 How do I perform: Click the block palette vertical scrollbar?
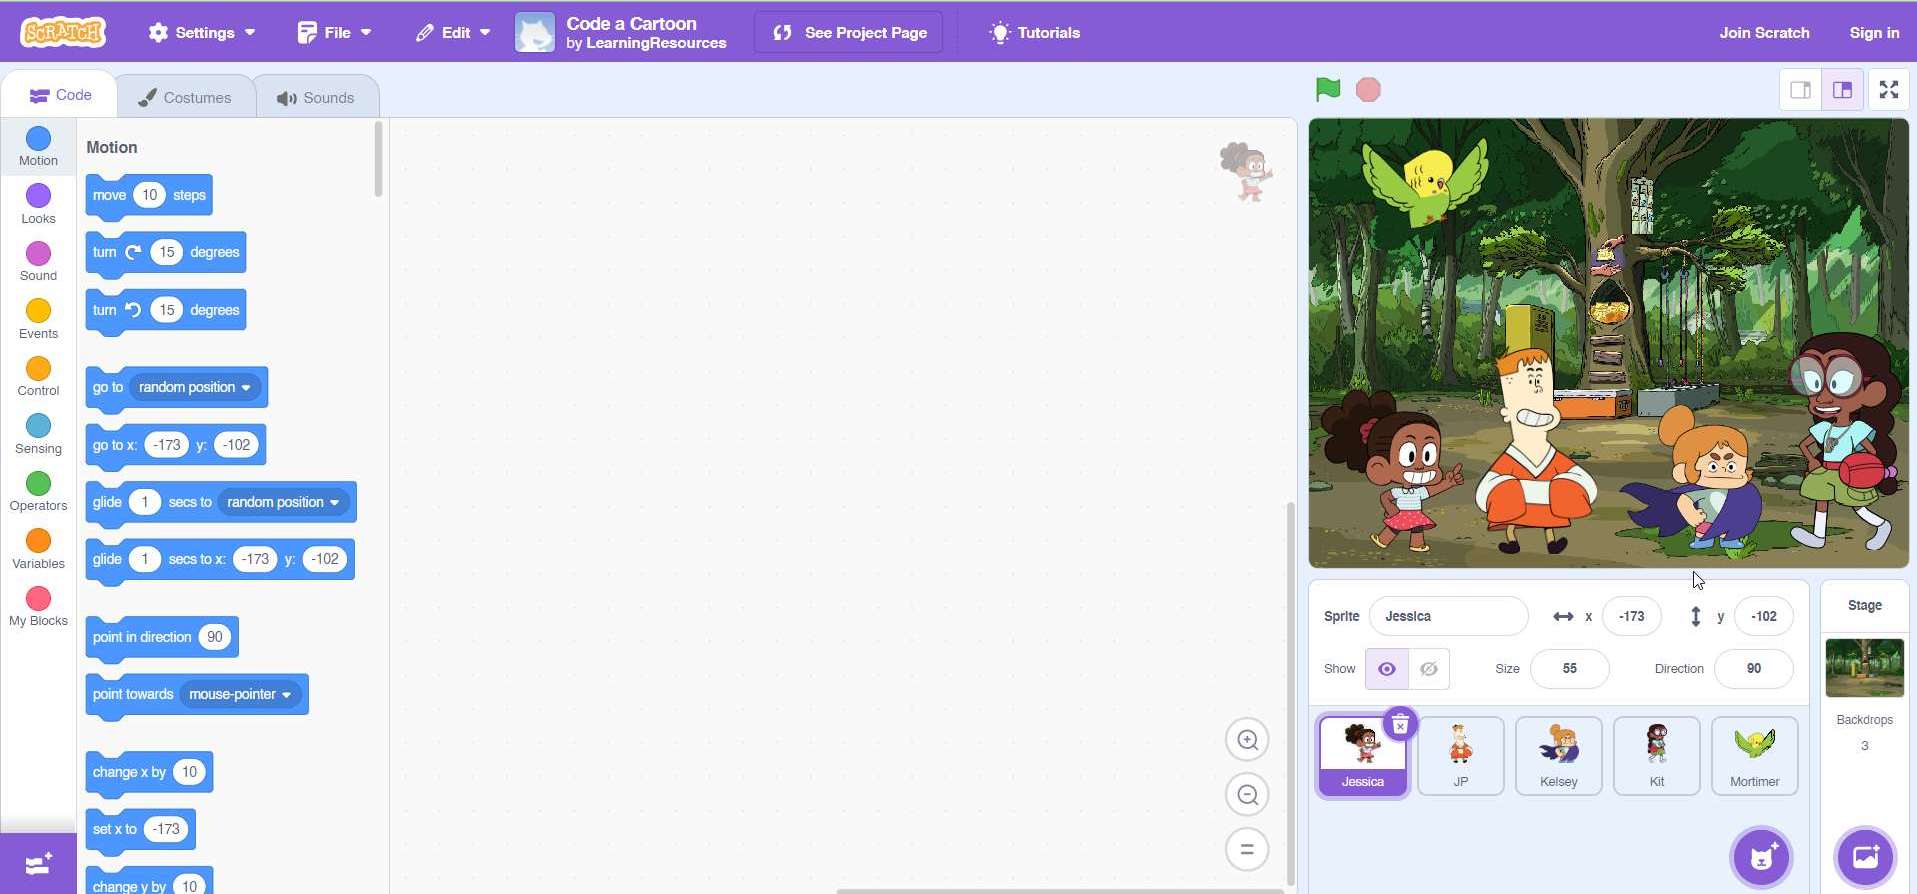(378, 160)
